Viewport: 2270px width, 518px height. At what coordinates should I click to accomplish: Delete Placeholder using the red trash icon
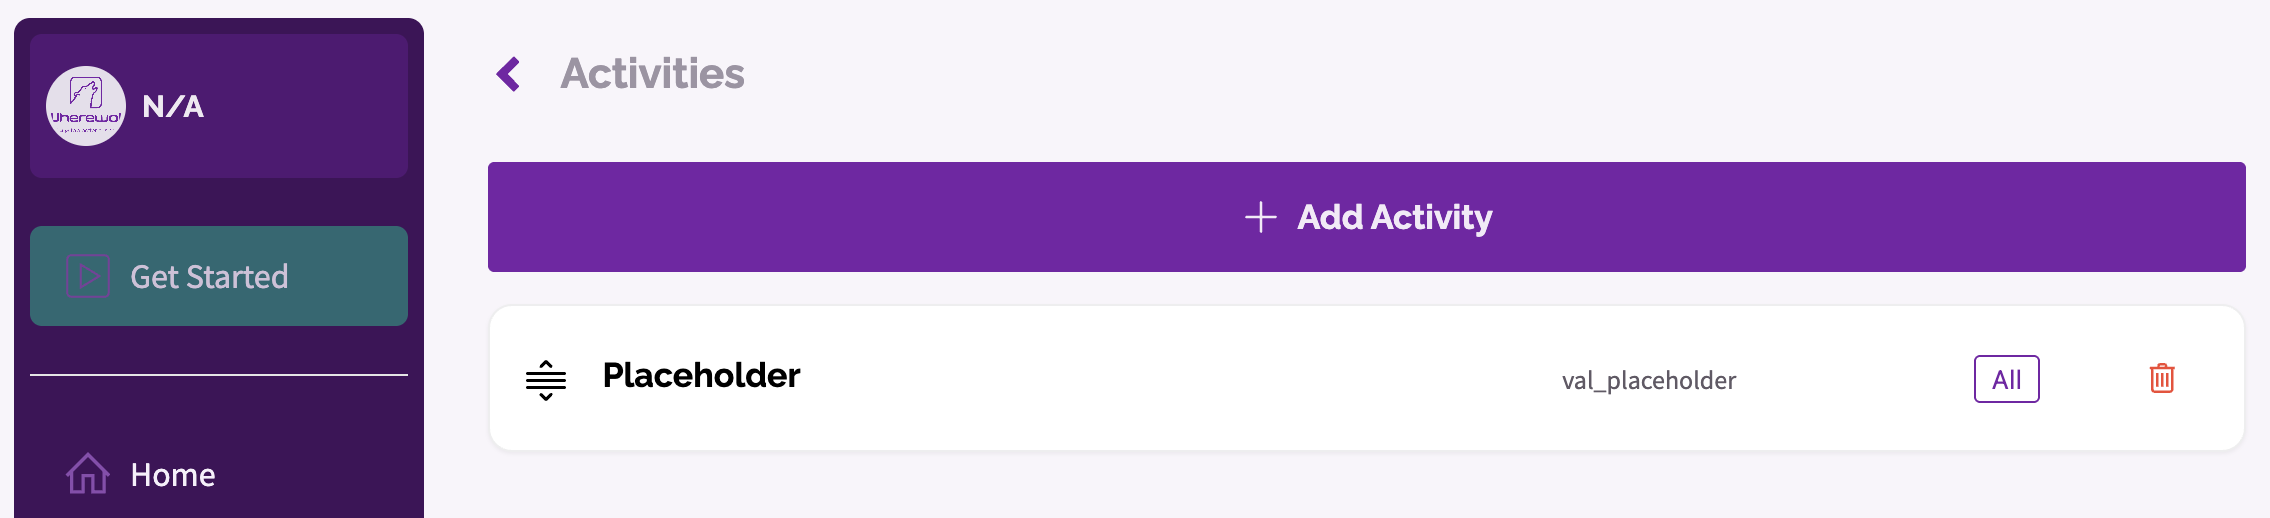[x=2162, y=378]
